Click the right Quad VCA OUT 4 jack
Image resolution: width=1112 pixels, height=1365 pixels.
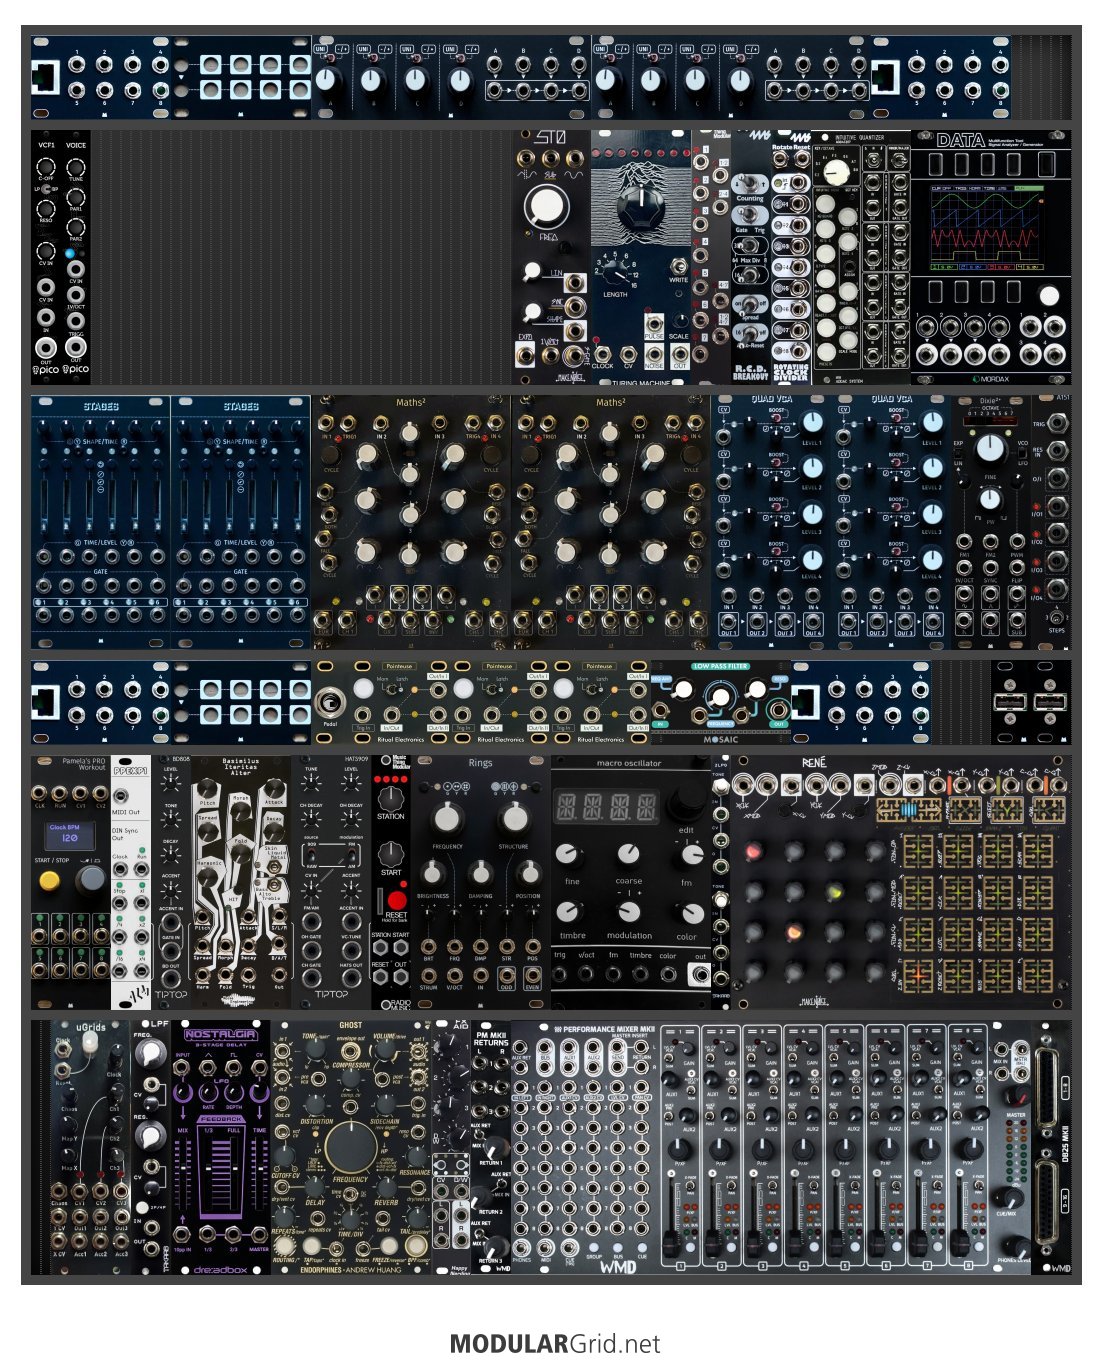[x=933, y=623]
